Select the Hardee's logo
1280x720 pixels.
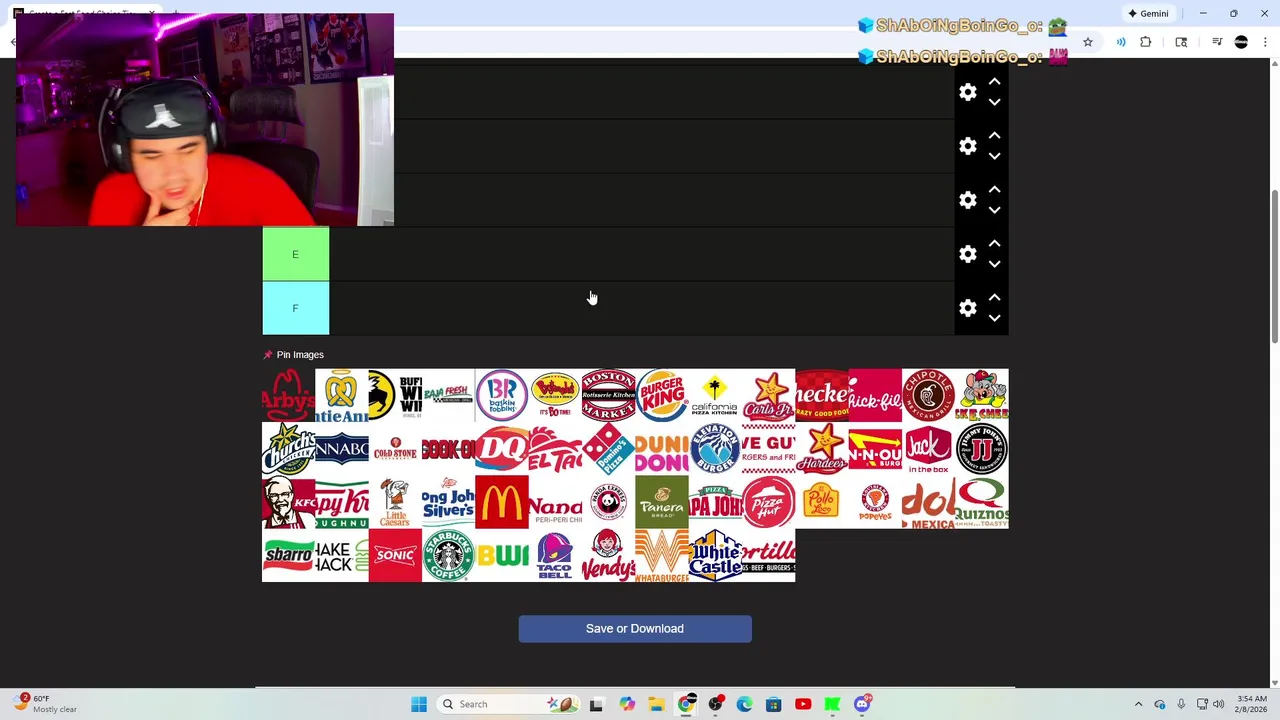coord(821,449)
